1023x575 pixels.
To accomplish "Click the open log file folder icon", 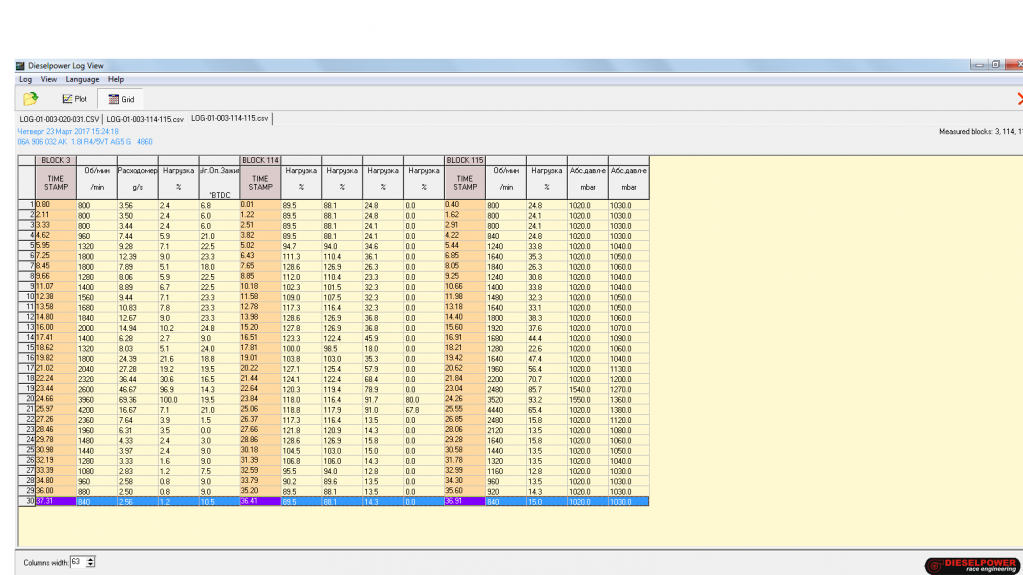I will [30, 98].
